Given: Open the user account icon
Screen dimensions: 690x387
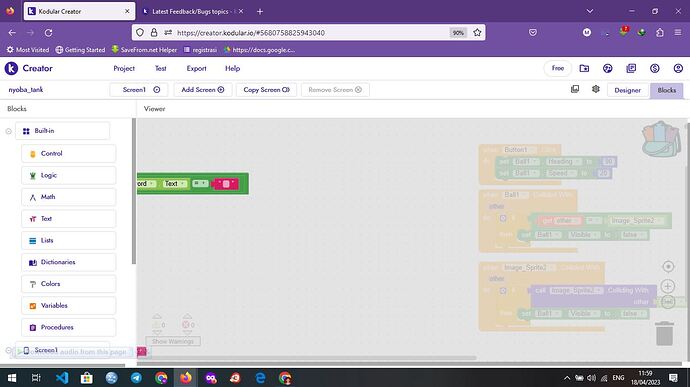Looking at the screenshot, I should click(x=678, y=68).
